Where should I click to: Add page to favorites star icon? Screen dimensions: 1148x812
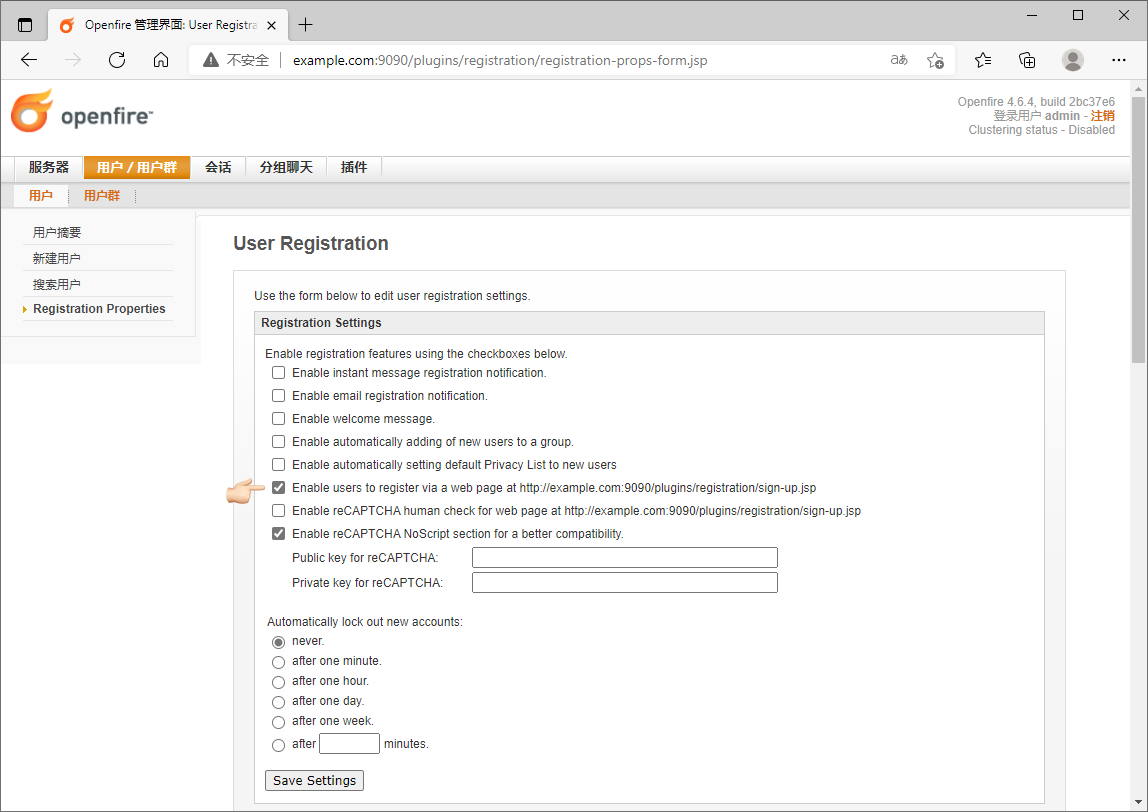pyautogui.click(x=935, y=60)
